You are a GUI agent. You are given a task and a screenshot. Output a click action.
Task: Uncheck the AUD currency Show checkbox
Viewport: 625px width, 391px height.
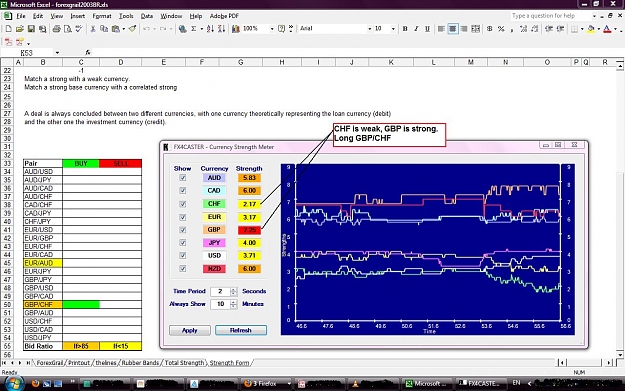183,178
